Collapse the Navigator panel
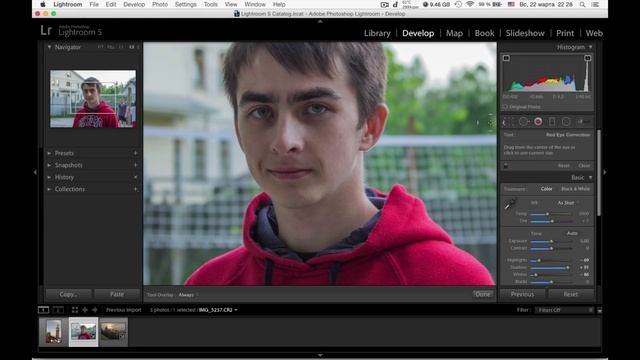 [x=49, y=47]
